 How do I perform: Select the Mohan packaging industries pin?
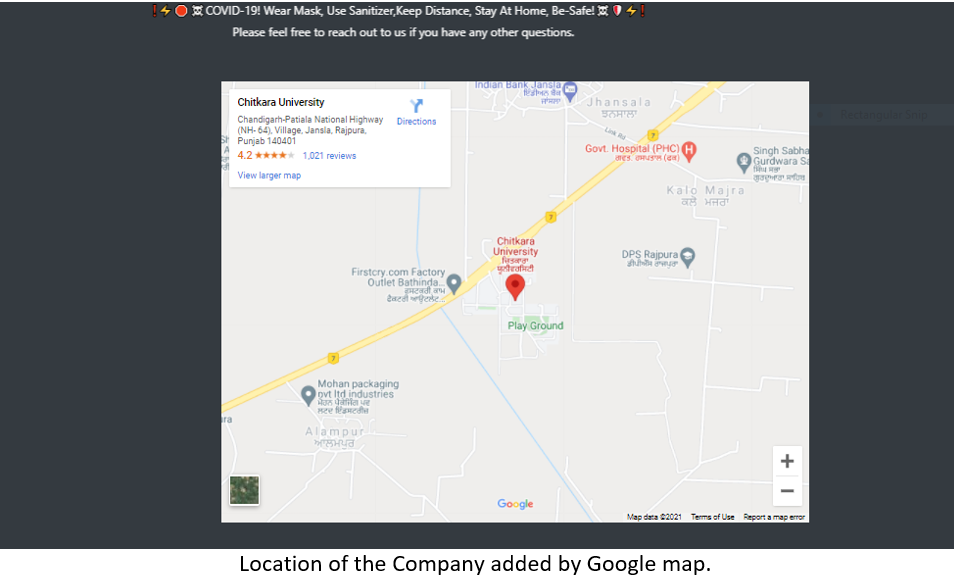click(308, 395)
